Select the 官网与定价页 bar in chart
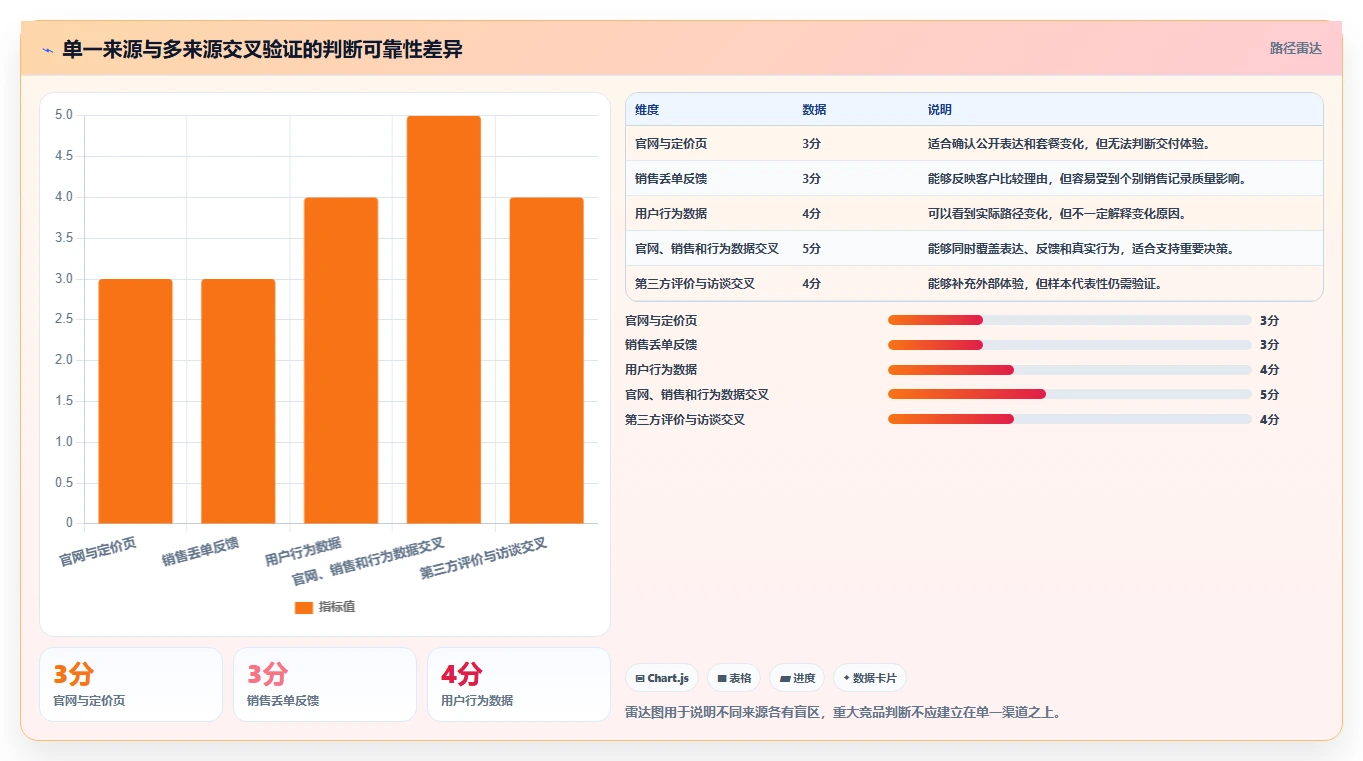The image size is (1363, 761). coord(135,401)
